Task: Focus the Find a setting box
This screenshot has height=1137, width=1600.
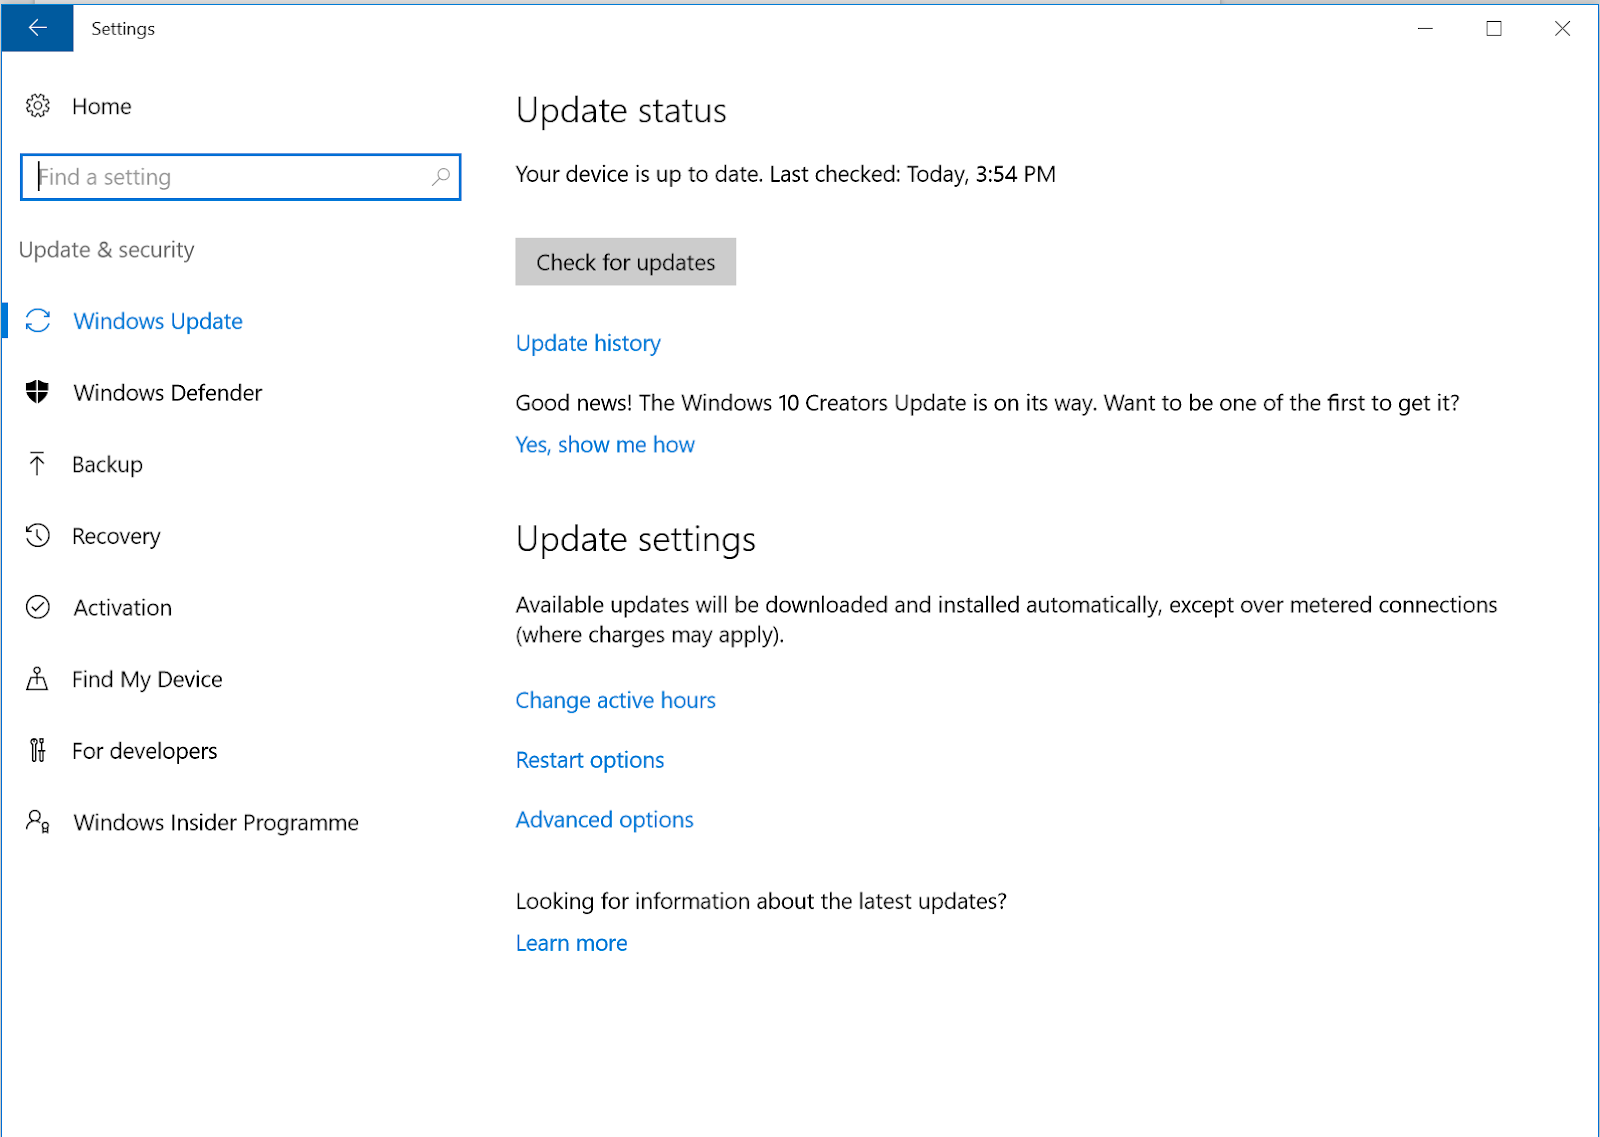Action: (x=240, y=177)
